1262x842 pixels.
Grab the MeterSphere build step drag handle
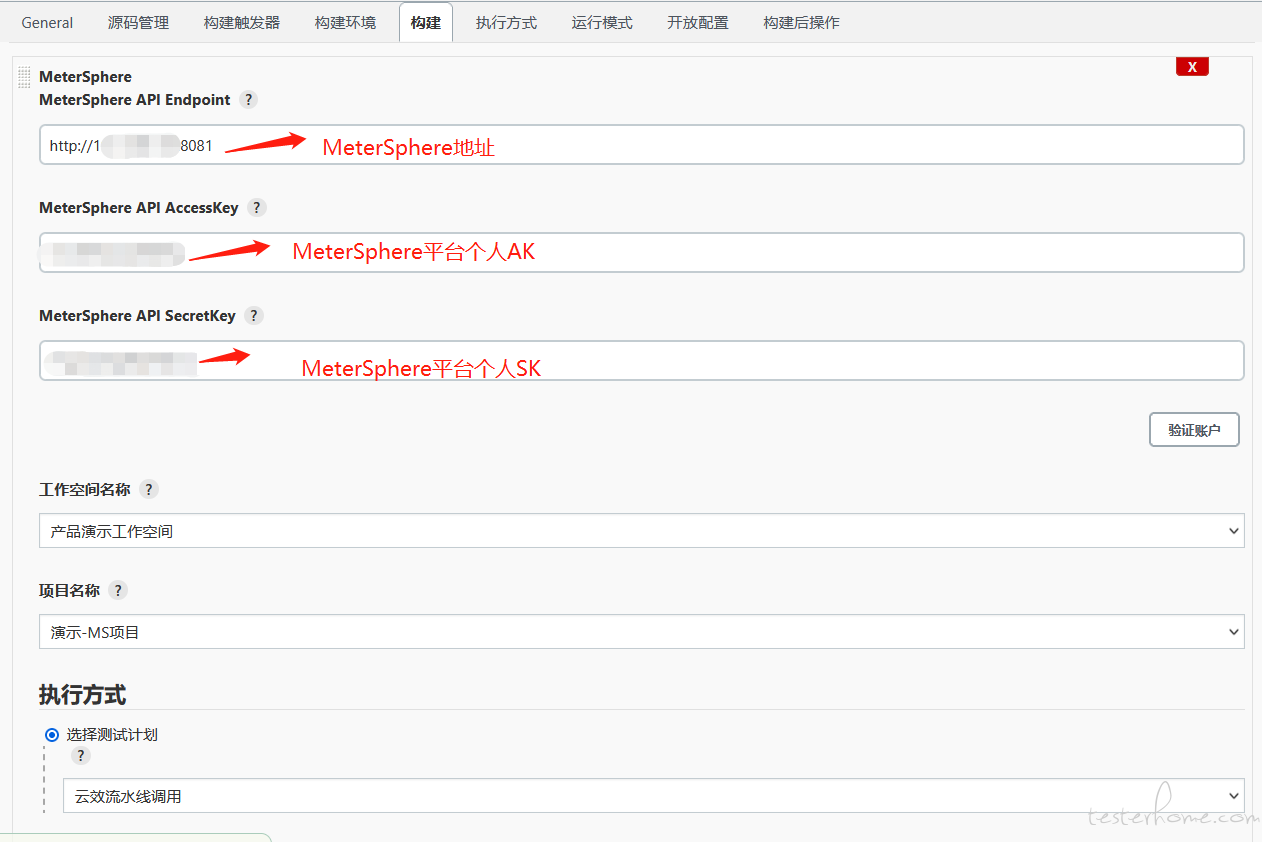[25, 77]
